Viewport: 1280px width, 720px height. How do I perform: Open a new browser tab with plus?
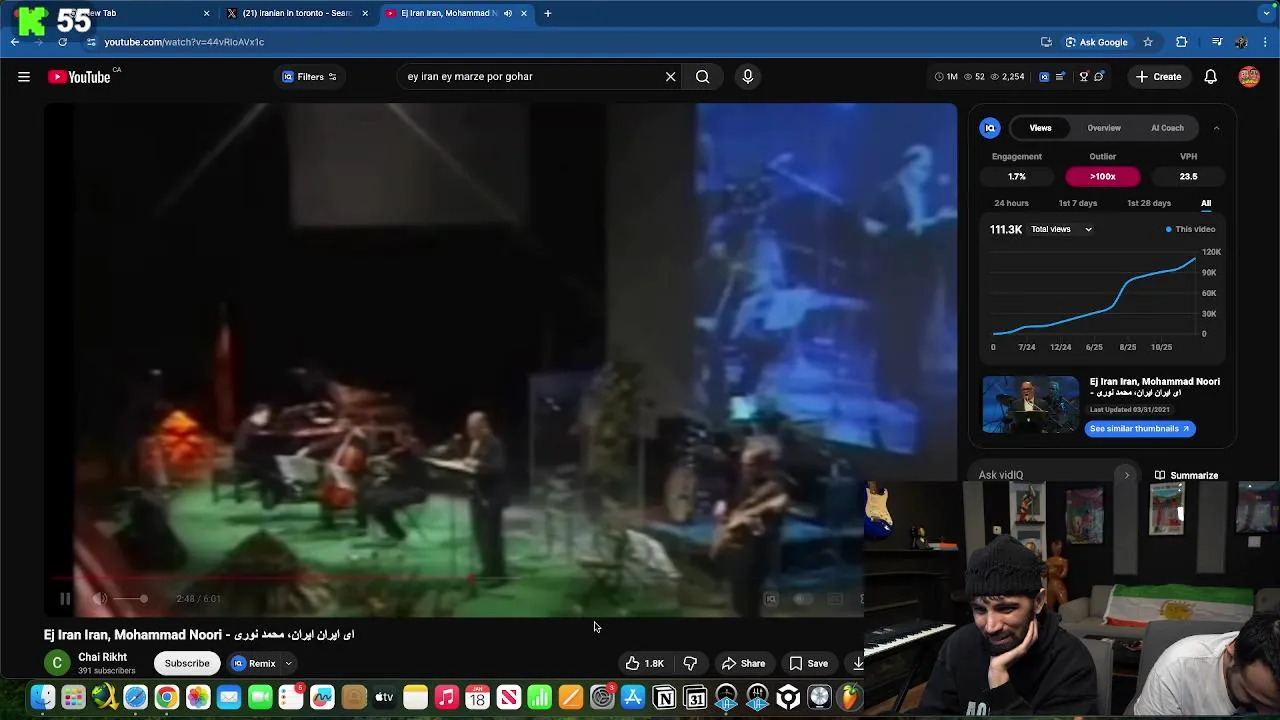[548, 13]
